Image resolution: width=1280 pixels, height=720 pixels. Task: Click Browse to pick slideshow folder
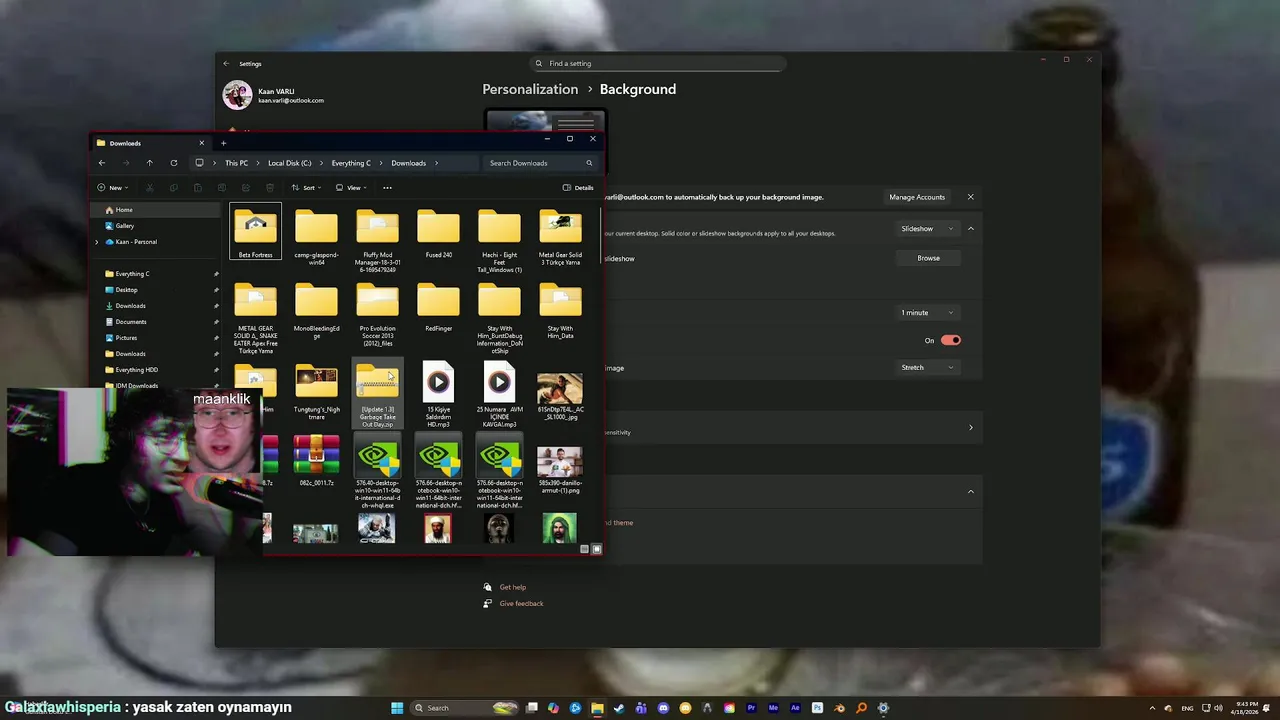[929, 258]
